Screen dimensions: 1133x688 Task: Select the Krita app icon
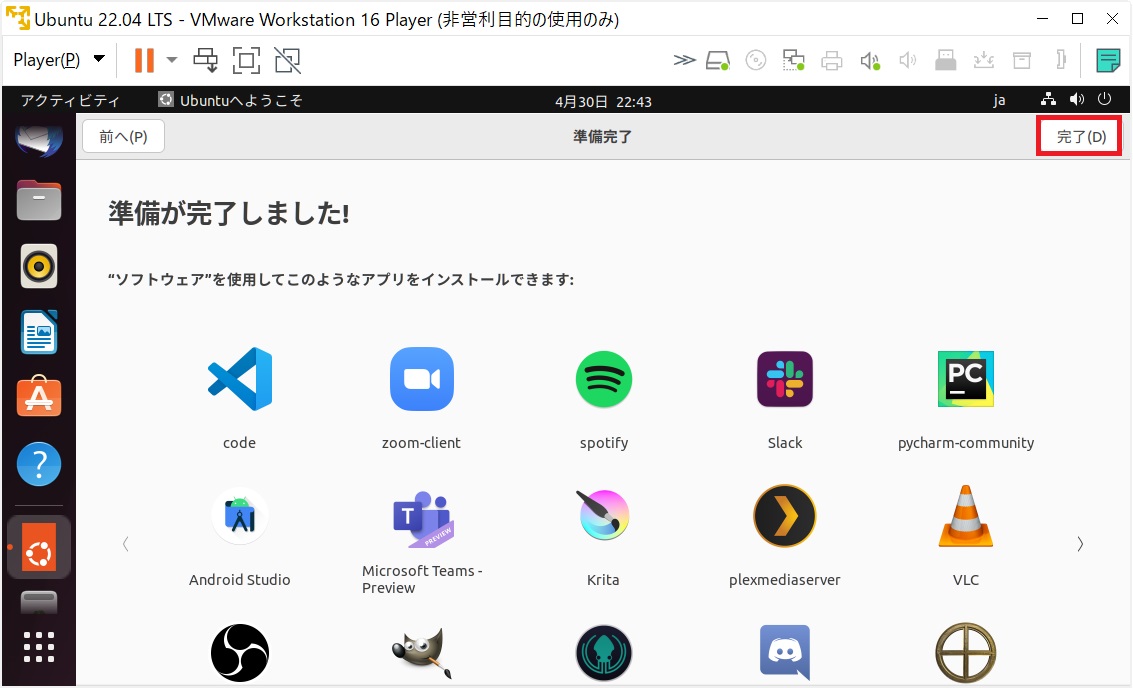[x=603, y=515]
